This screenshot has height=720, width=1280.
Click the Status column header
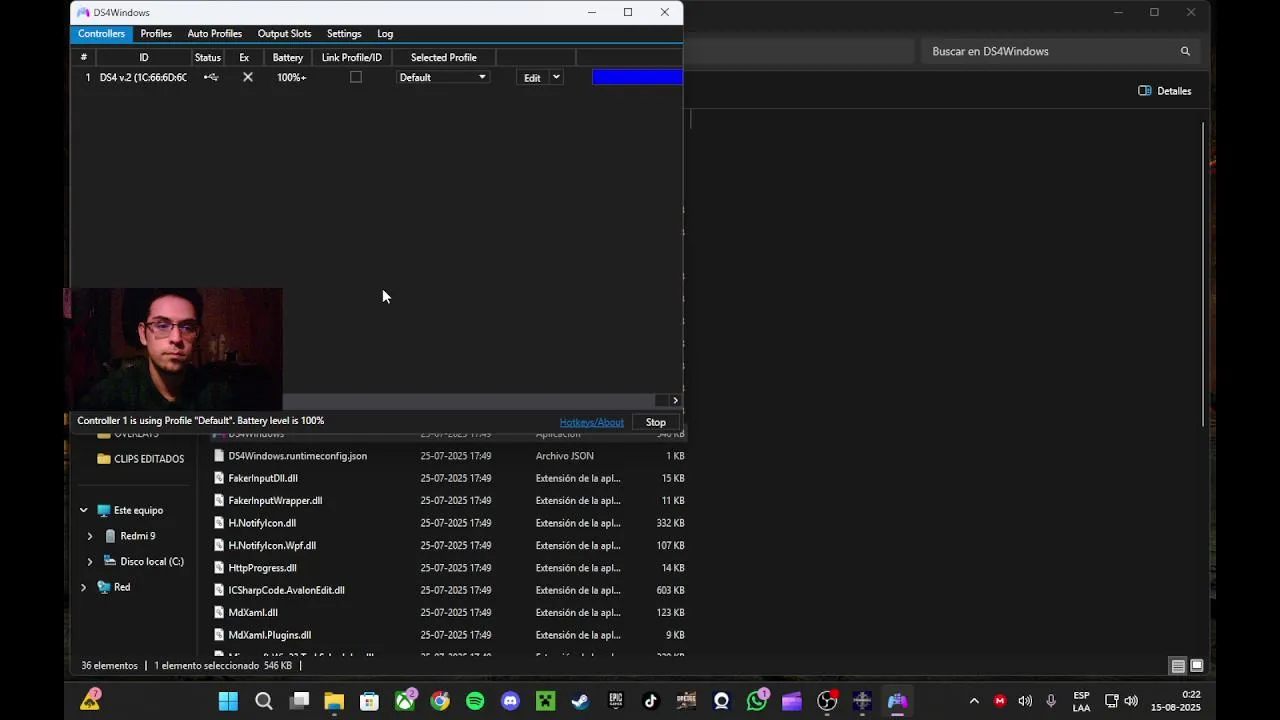click(208, 57)
